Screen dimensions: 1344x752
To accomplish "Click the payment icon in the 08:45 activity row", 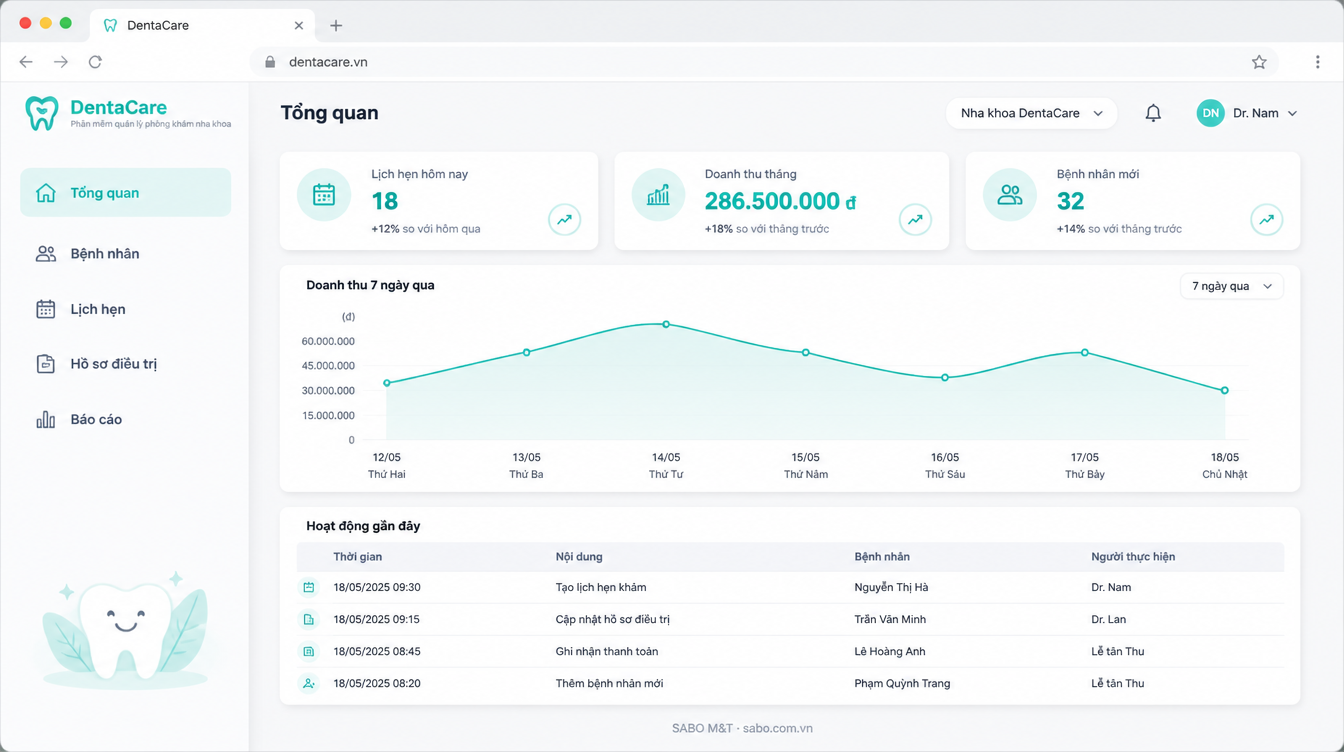I will pyautogui.click(x=309, y=652).
